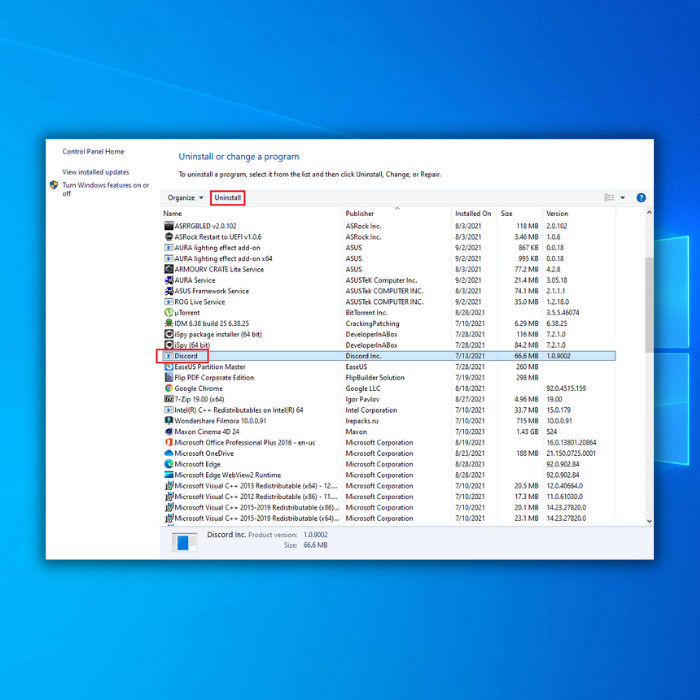Image resolution: width=700 pixels, height=700 pixels.
Task: Select Visual C++ 2012 Redistributable (x86) row
Action: tap(388, 496)
